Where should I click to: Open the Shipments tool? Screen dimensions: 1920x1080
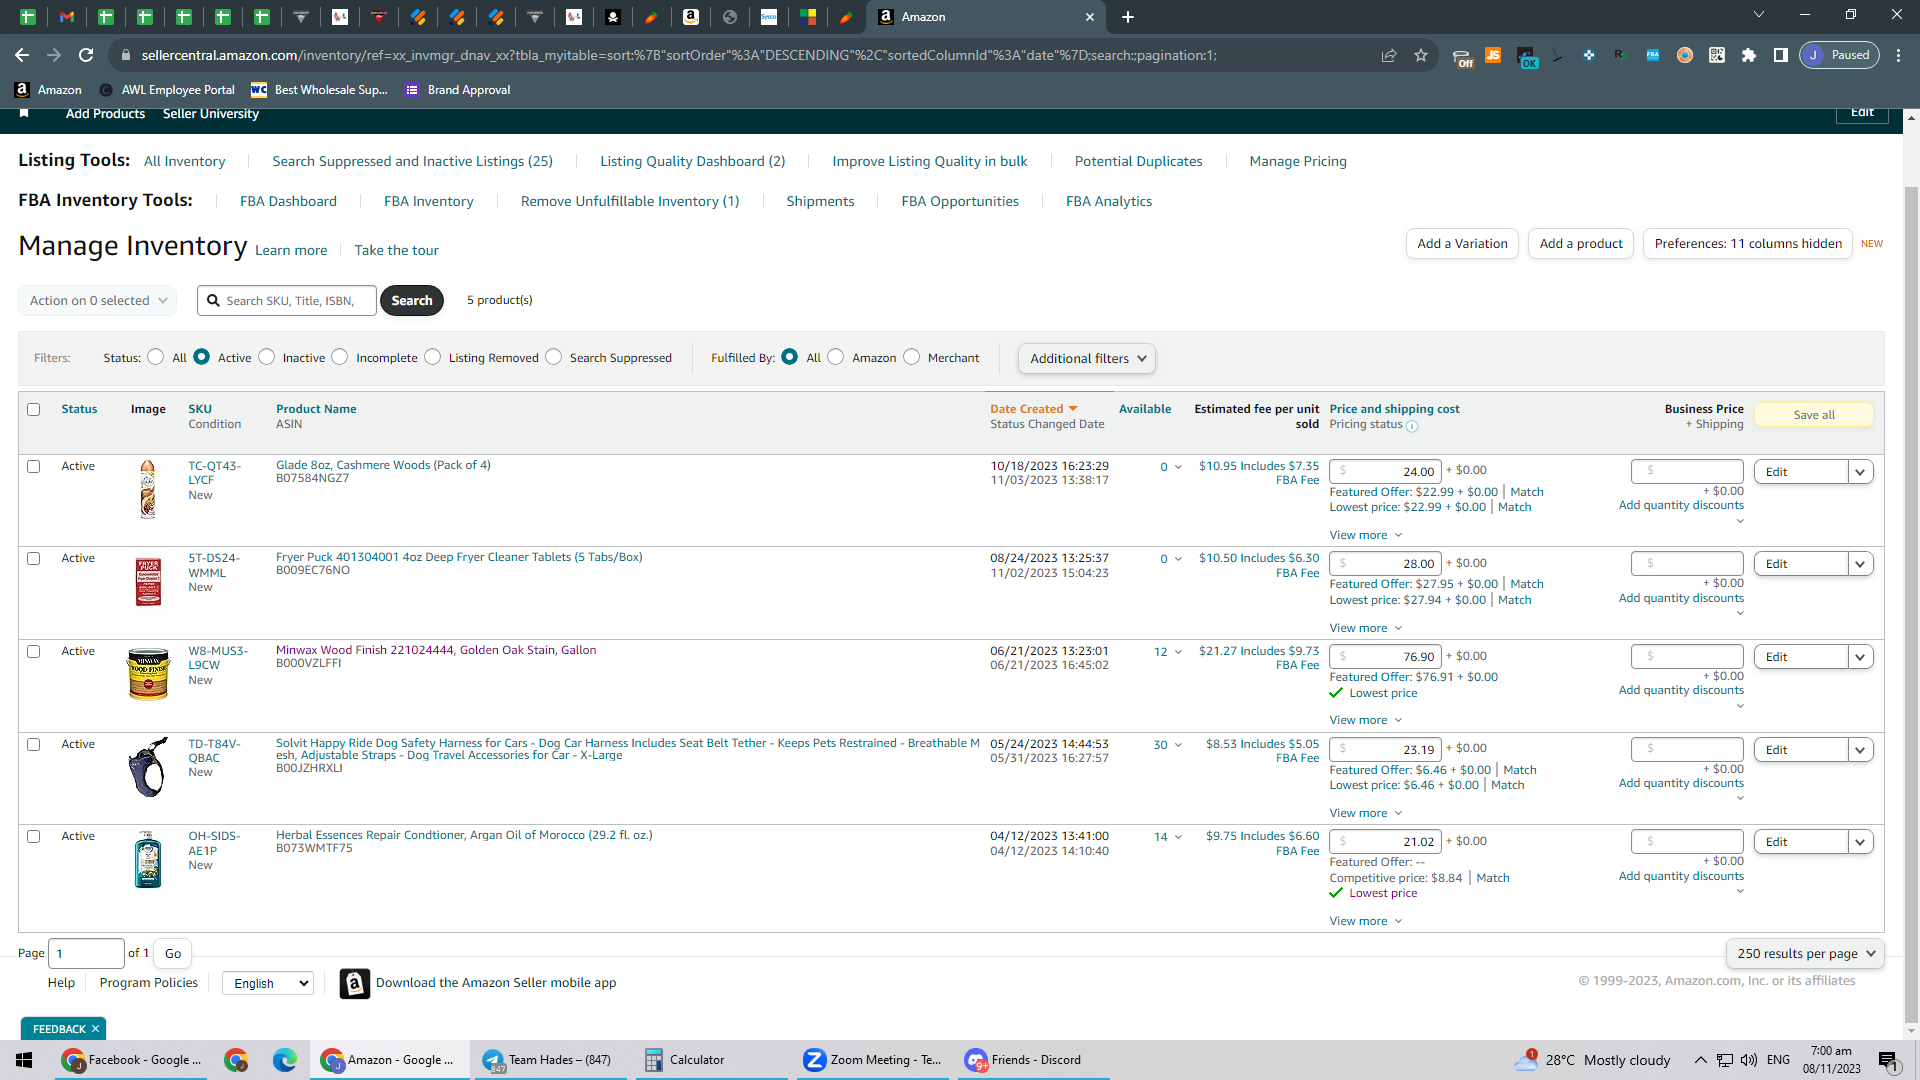(x=820, y=201)
